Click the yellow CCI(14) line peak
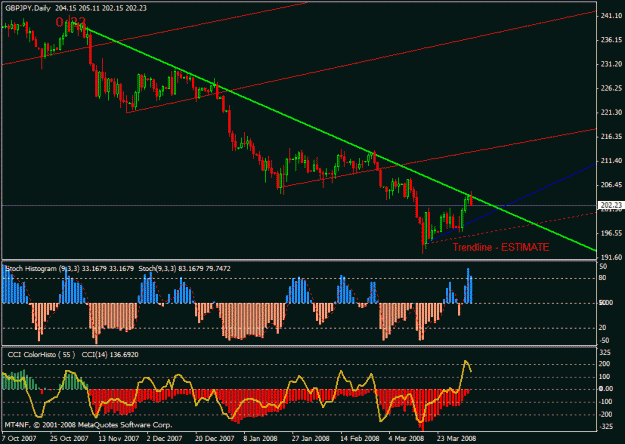This screenshot has width=625, height=444. (465, 361)
